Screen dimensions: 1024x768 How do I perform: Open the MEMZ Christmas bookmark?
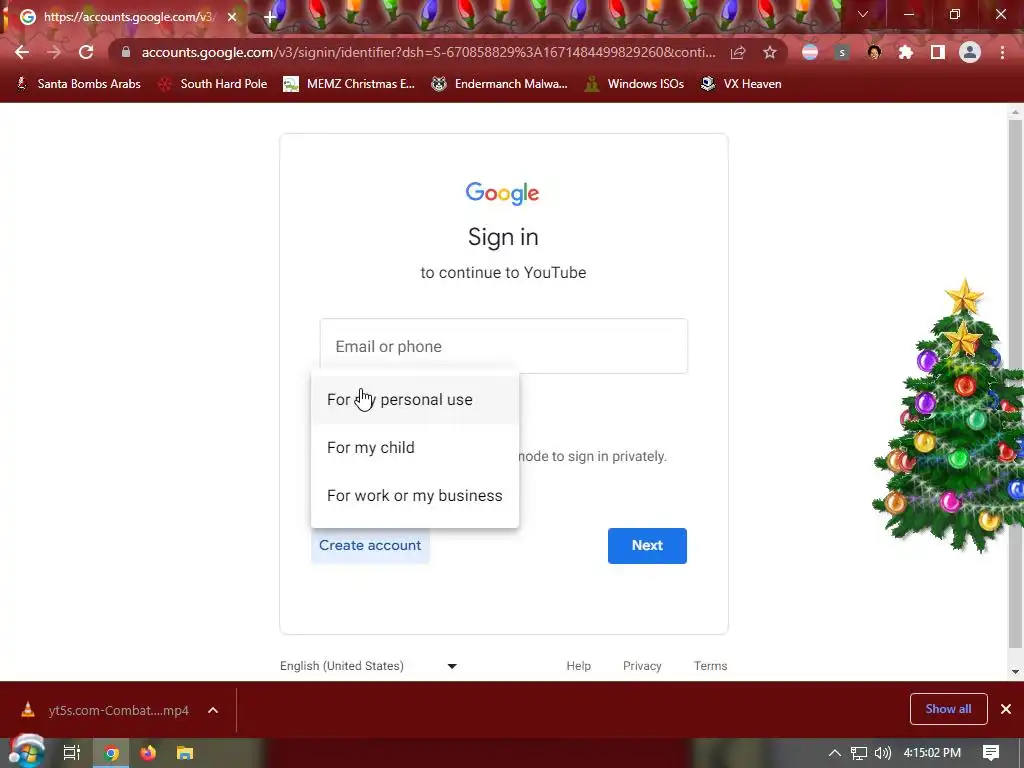349,84
